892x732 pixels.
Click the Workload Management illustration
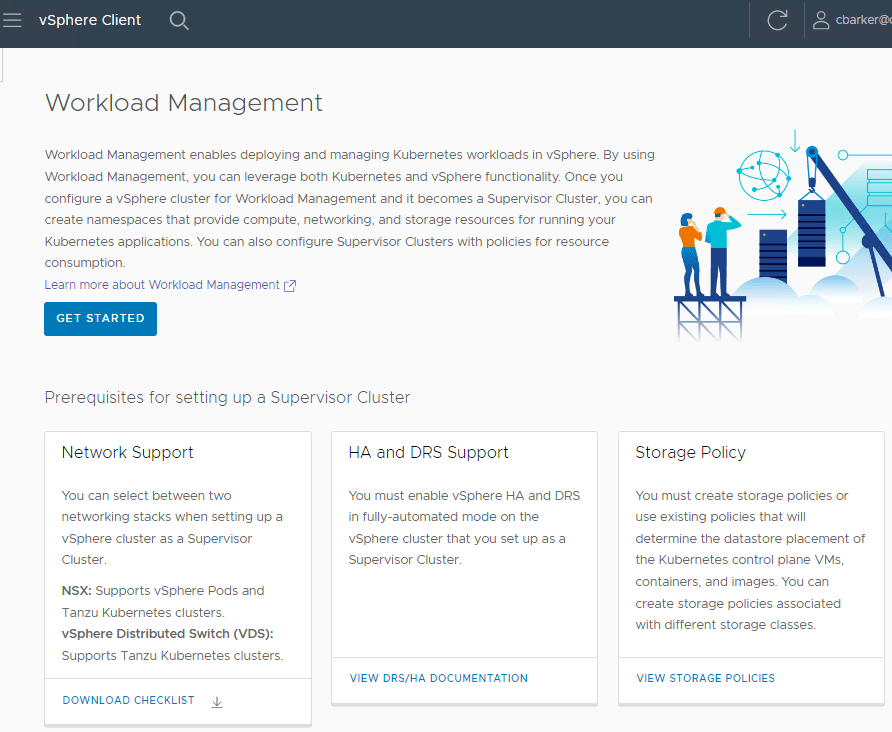point(782,235)
